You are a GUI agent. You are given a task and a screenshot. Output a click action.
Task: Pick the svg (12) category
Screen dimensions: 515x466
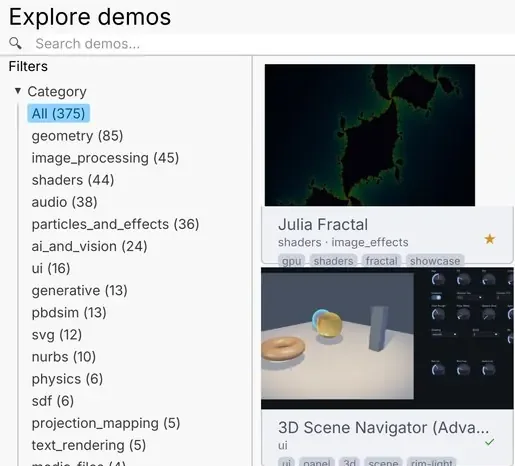pos(57,335)
